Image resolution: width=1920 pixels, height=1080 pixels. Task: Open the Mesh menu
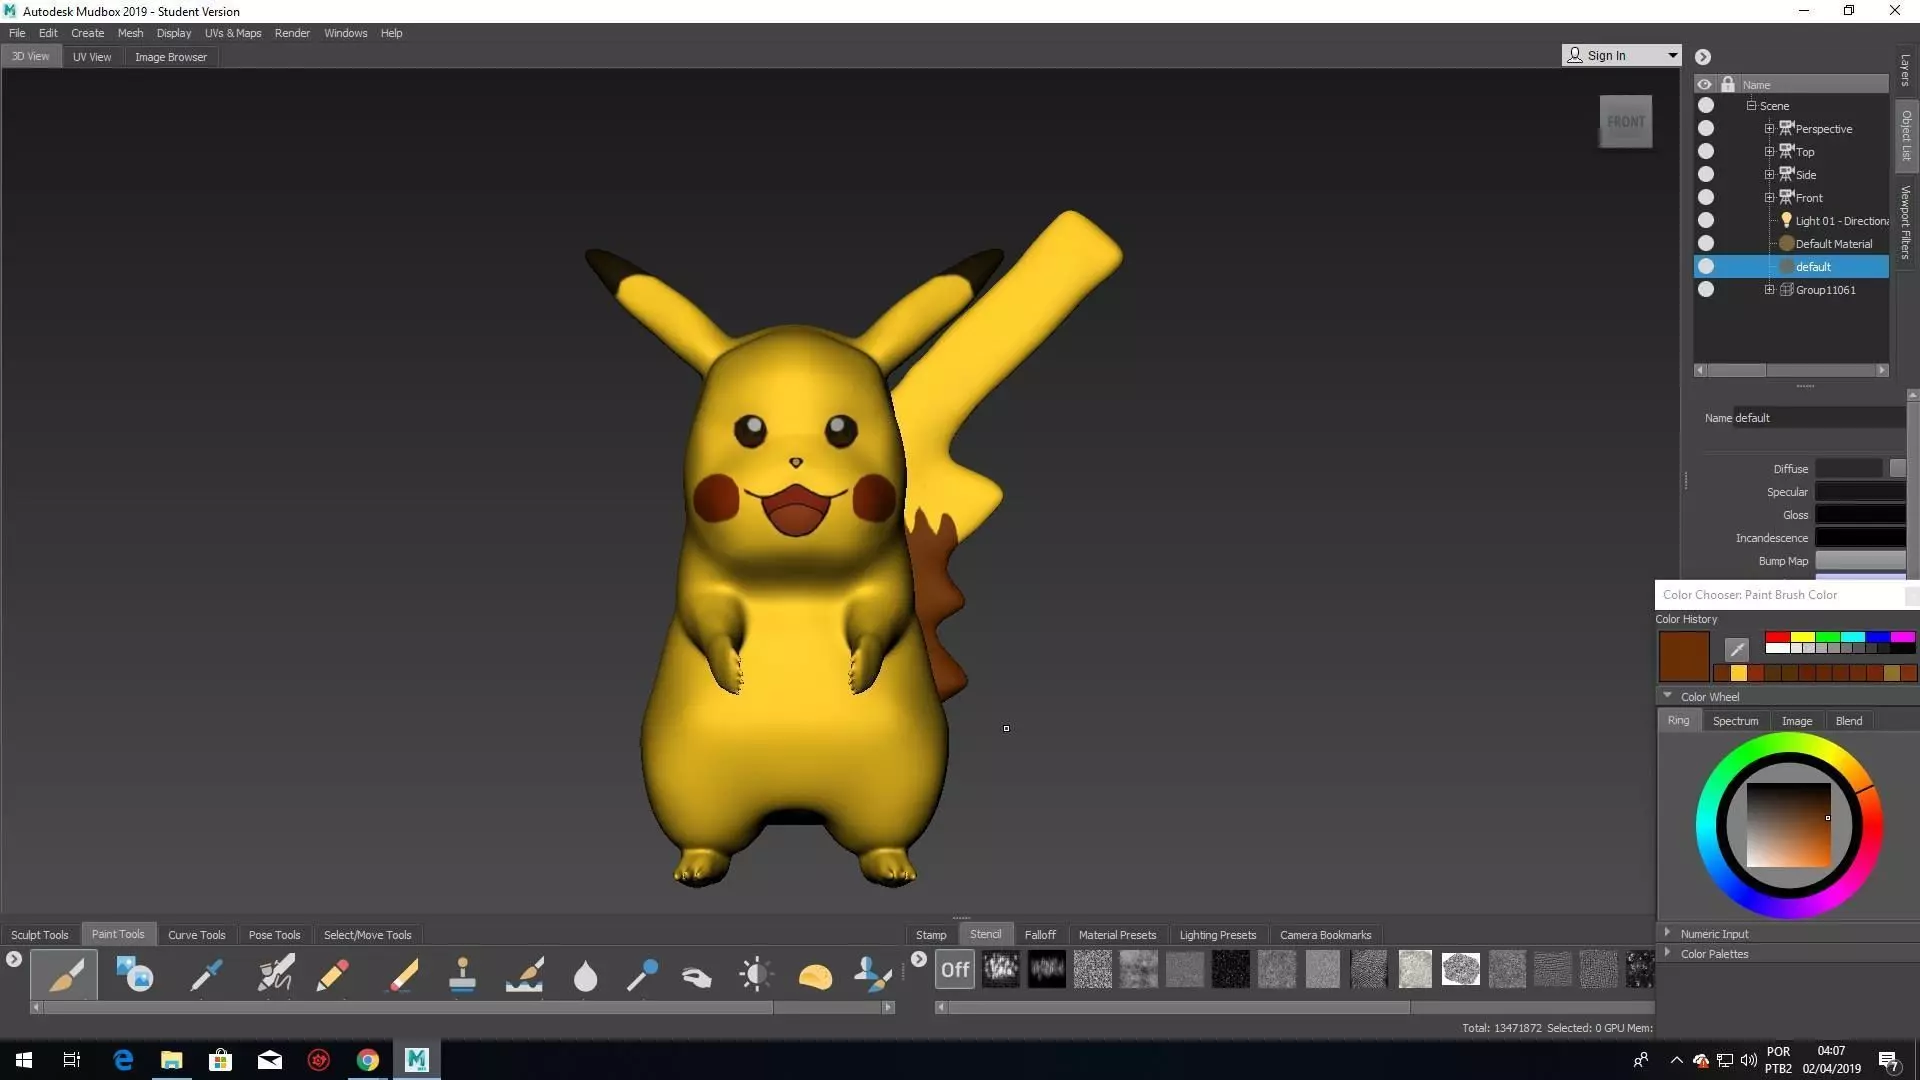[130, 33]
